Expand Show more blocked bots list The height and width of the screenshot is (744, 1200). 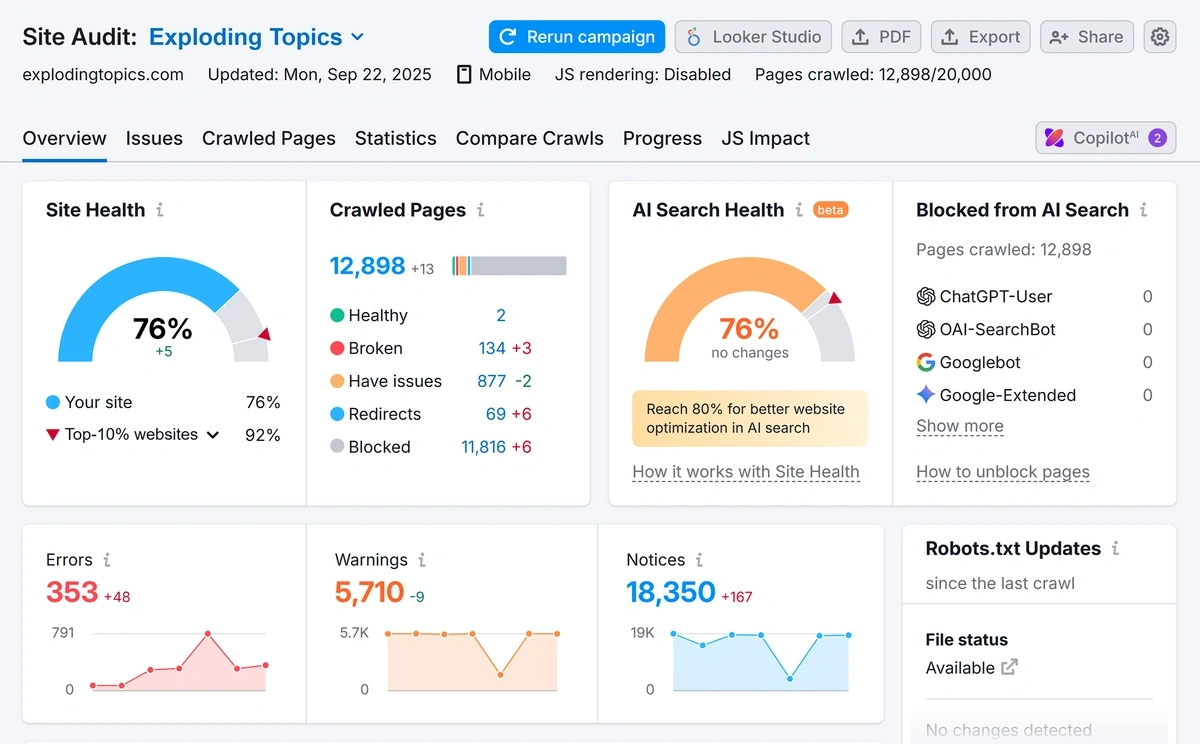click(959, 426)
